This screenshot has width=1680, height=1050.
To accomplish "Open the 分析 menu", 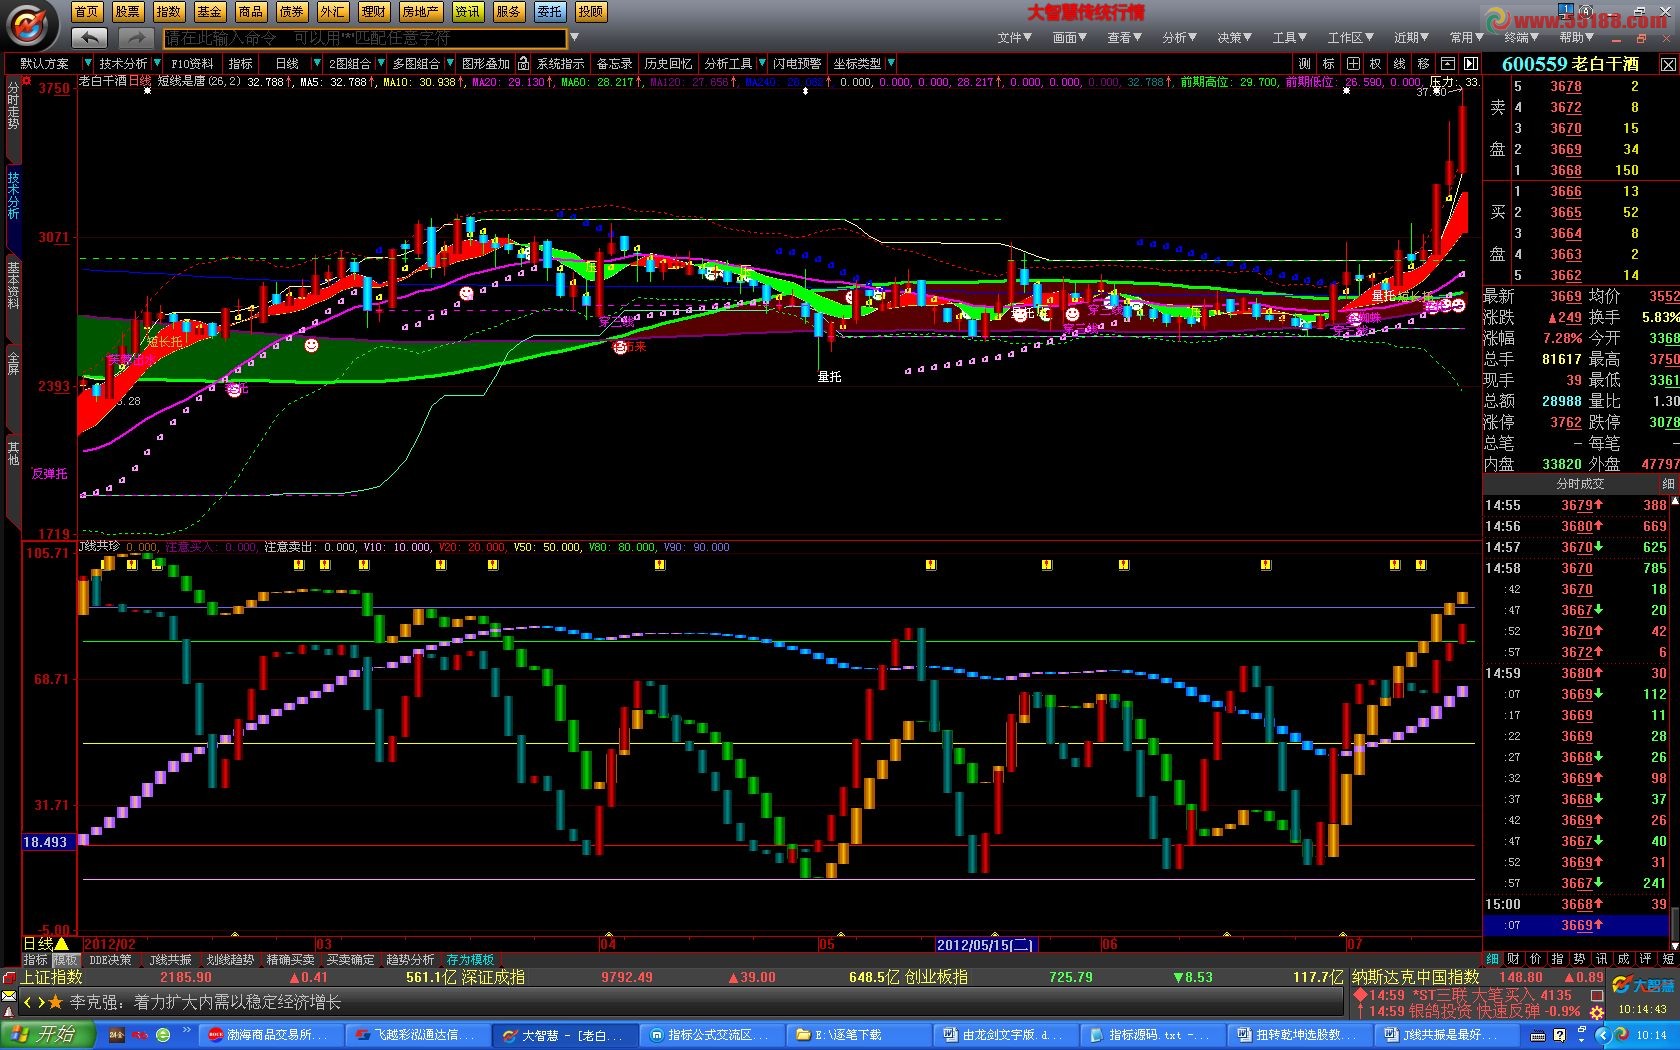I will coord(1179,38).
